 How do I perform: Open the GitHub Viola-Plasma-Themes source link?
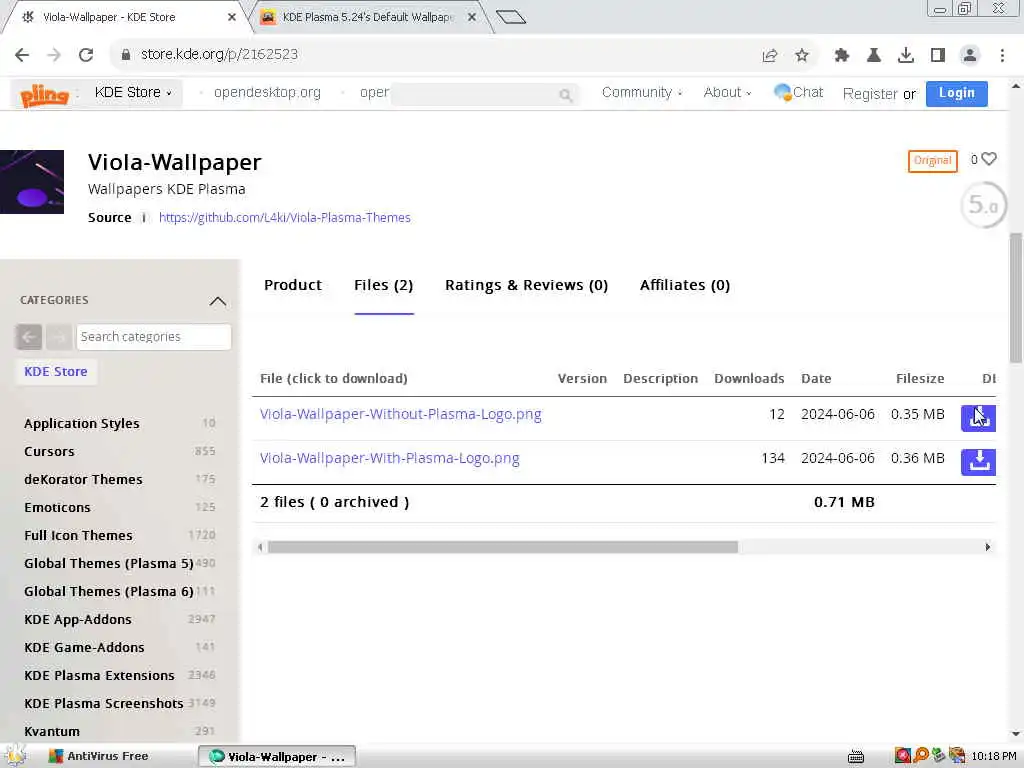[x=285, y=217]
